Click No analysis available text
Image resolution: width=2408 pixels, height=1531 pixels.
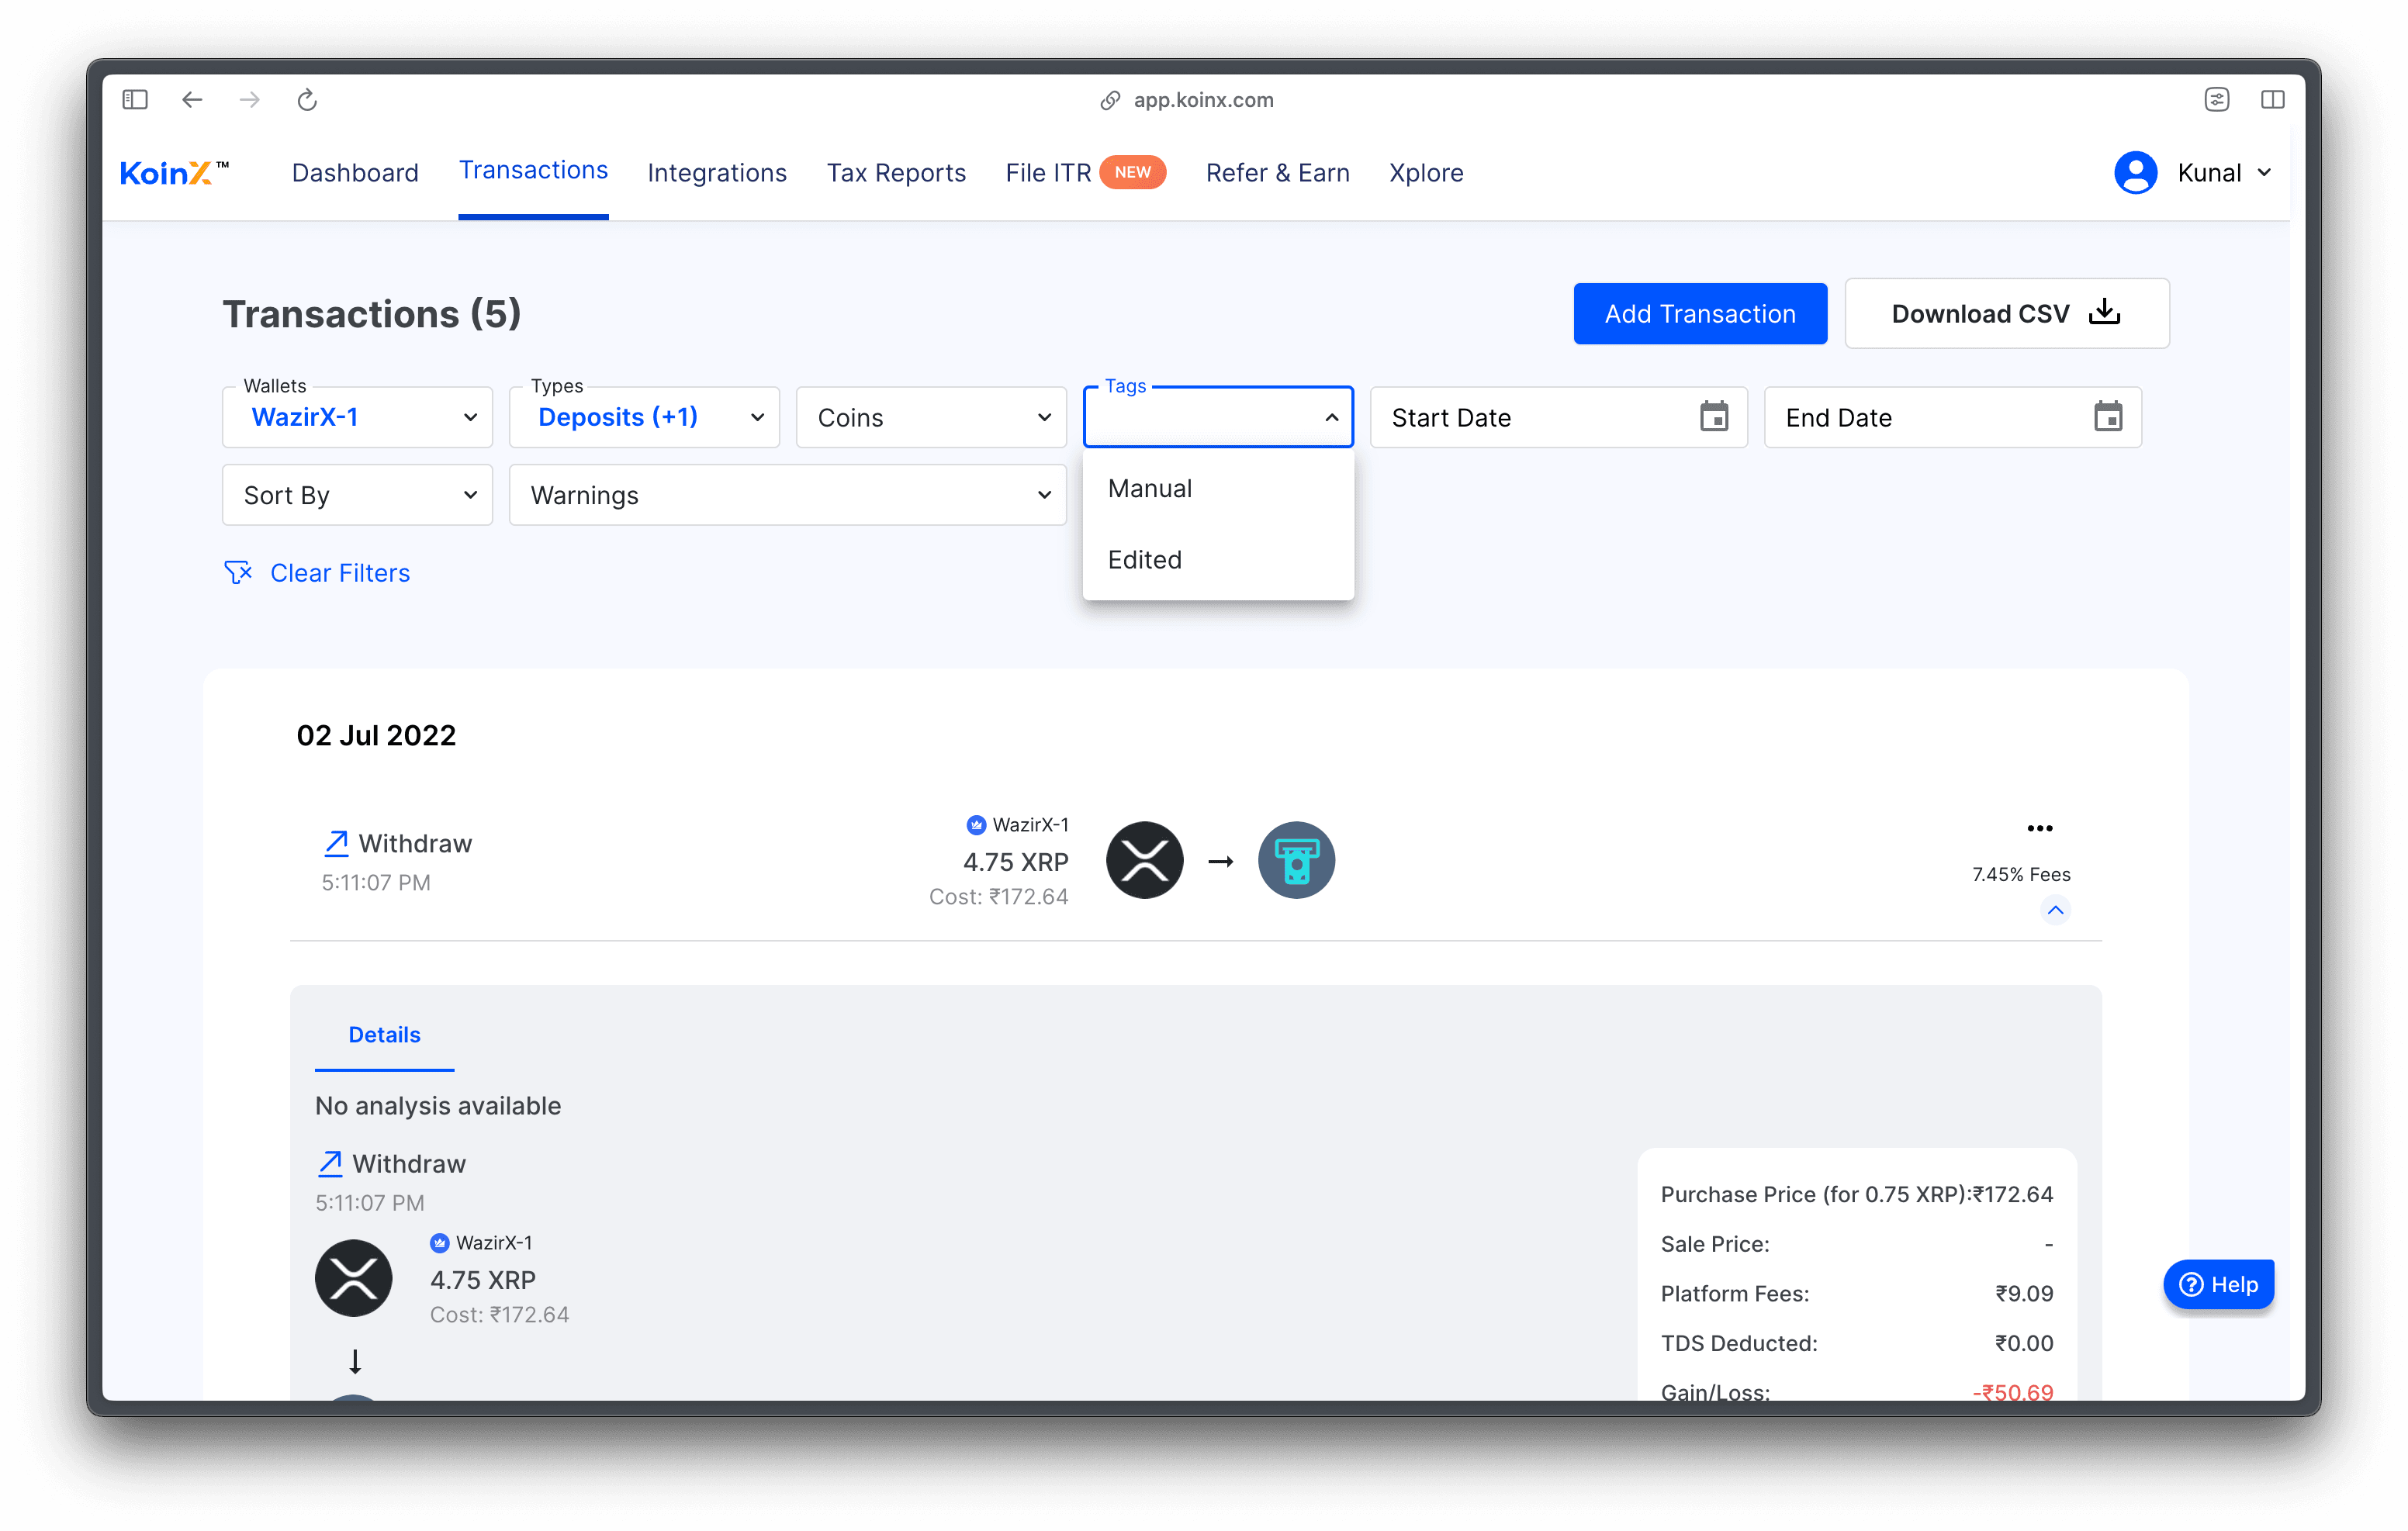[438, 1105]
